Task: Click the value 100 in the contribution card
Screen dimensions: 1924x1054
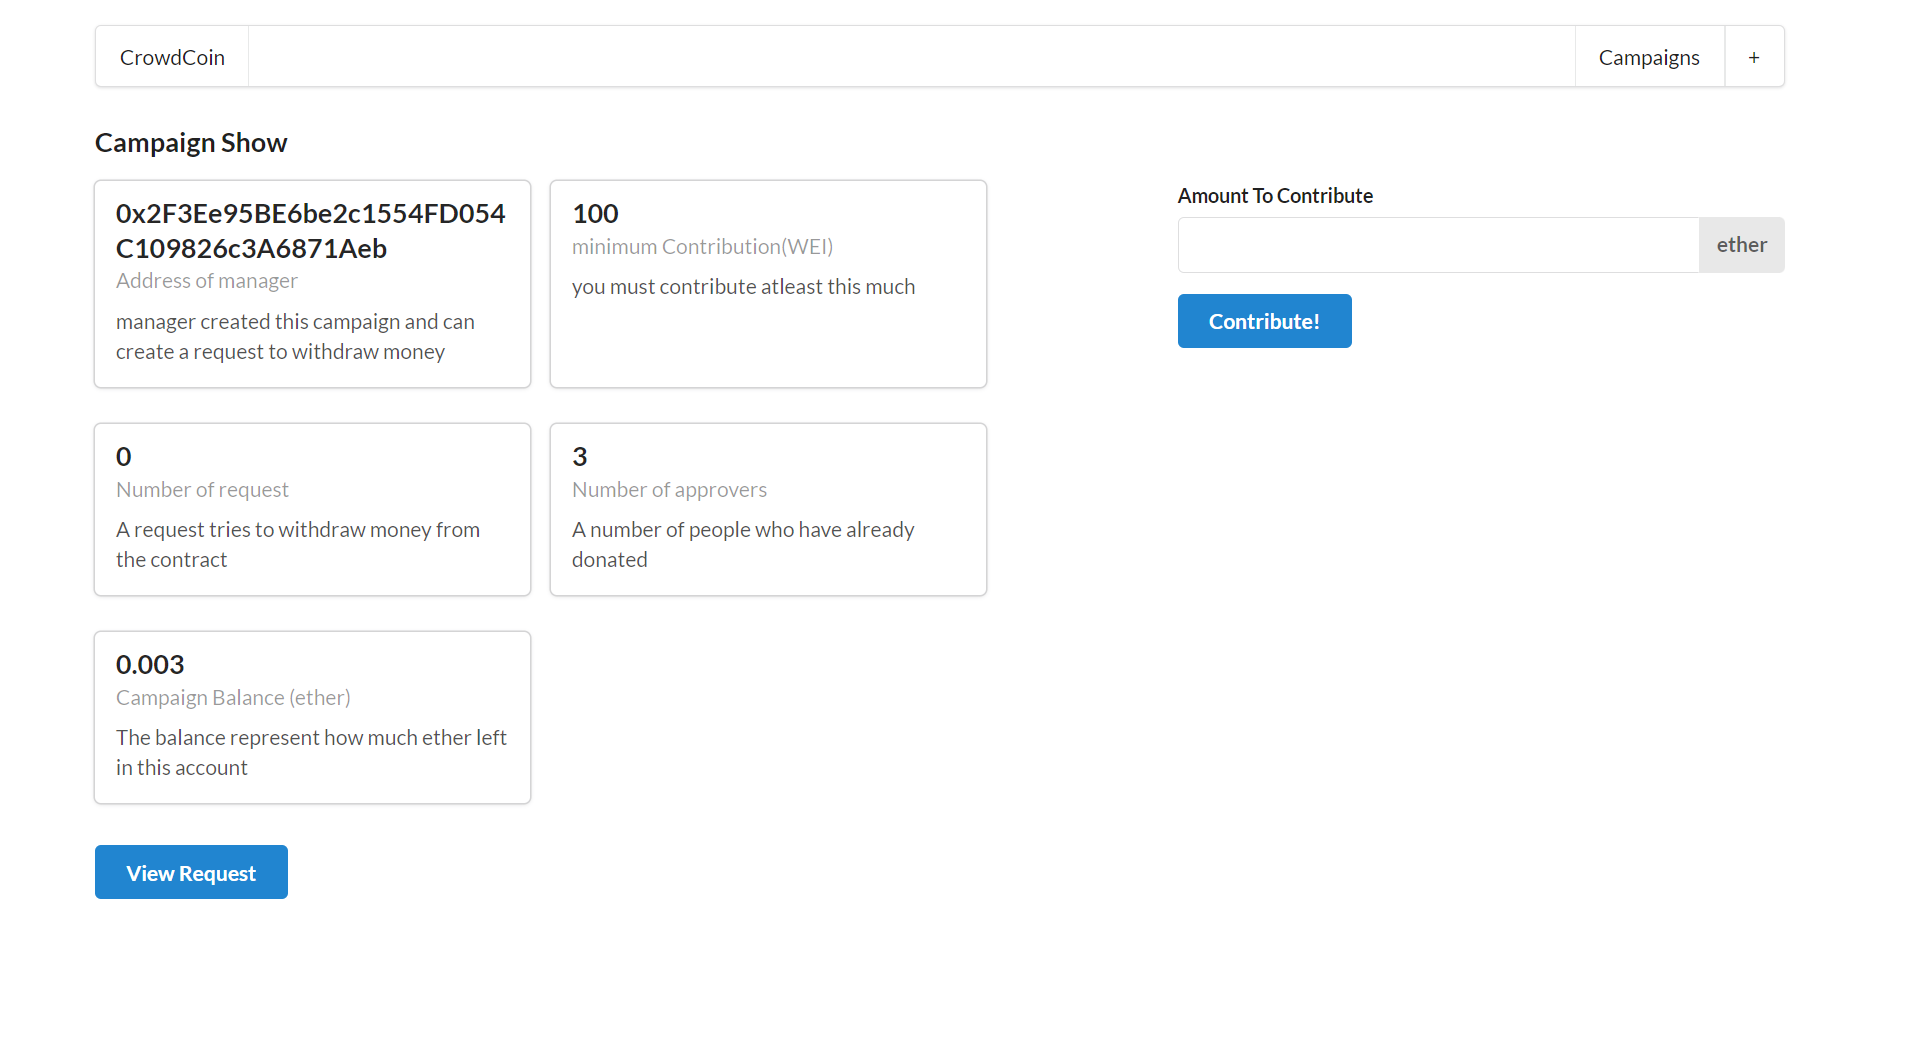Action: (595, 212)
